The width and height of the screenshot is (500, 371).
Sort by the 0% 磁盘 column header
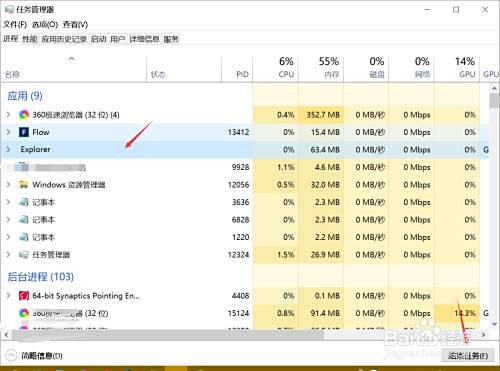click(x=366, y=69)
